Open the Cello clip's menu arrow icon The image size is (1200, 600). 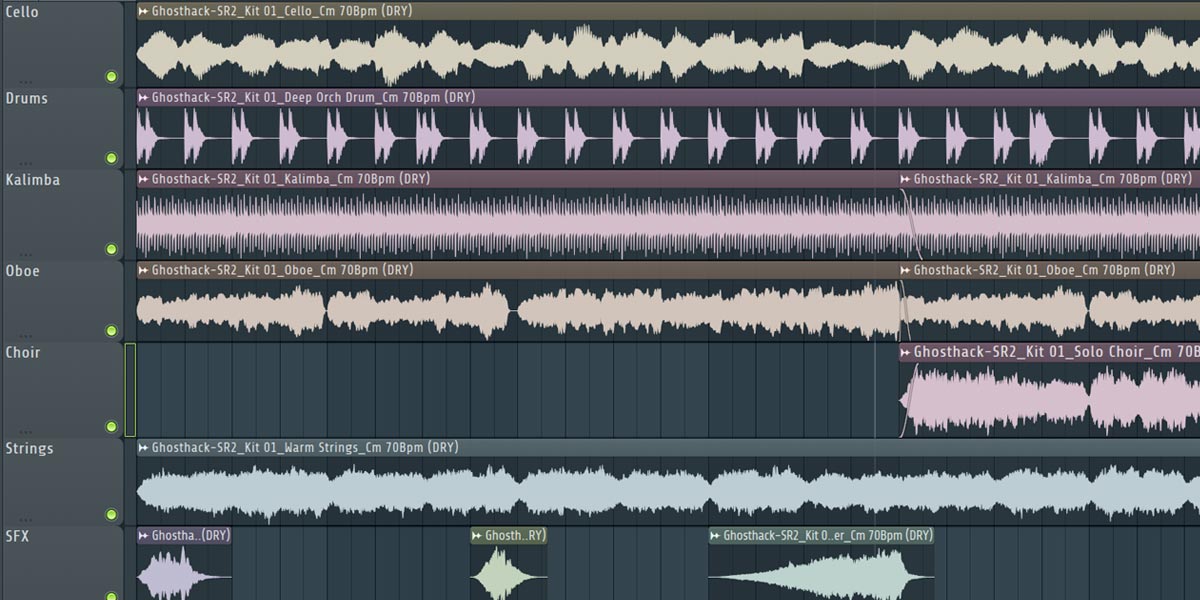[144, 11]
